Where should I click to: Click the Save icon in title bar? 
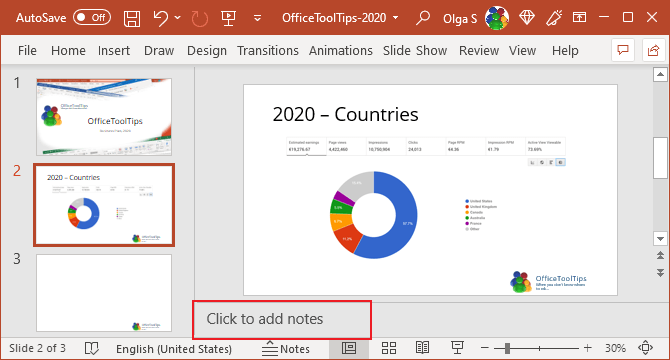click(132, 18)
